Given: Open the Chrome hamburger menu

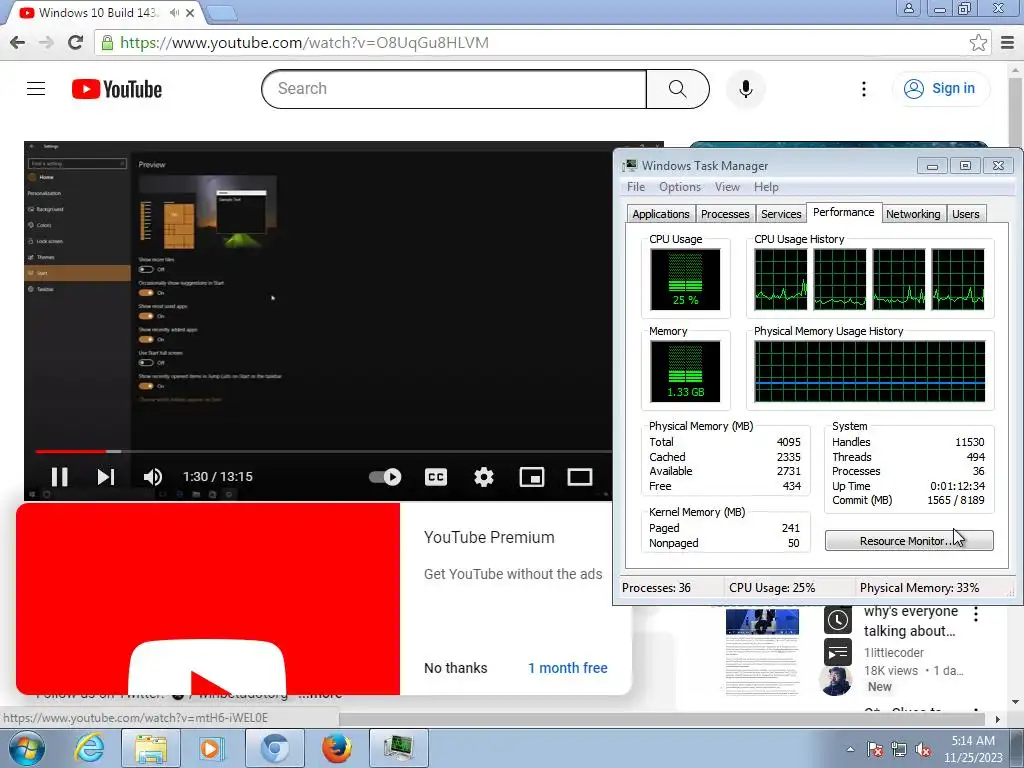Looking at the screenshot, I should 1008,42.
